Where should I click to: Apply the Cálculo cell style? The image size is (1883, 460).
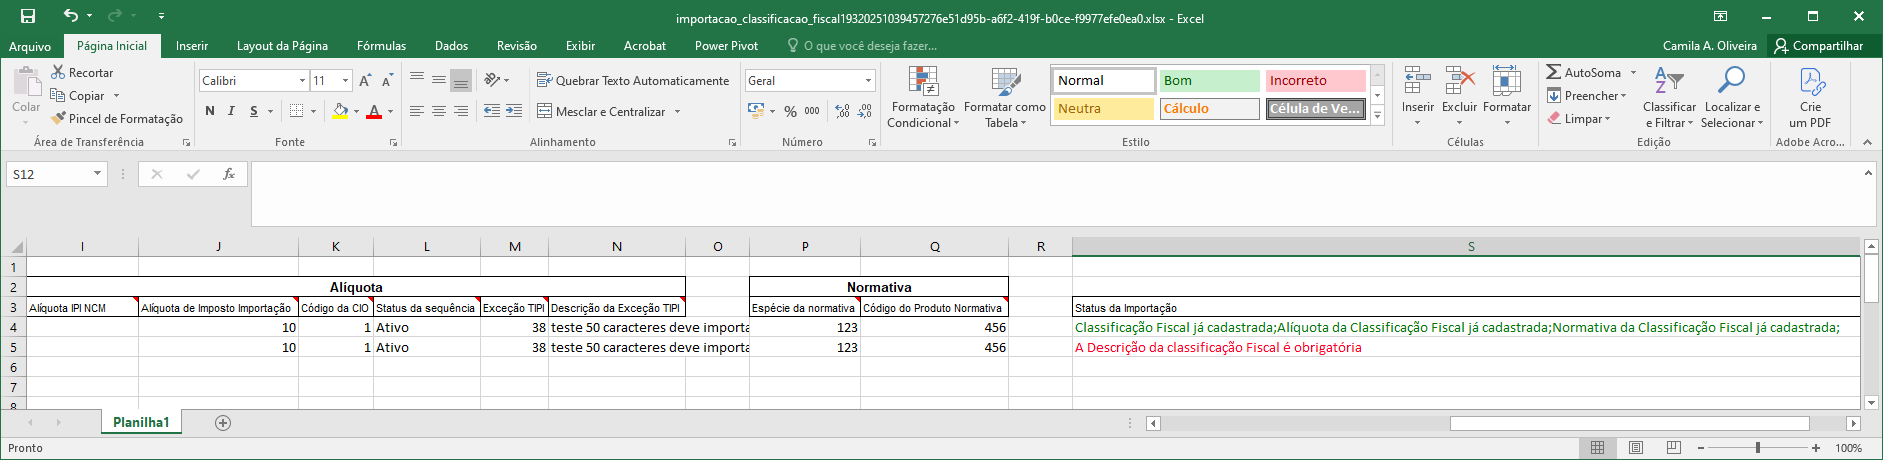(1209, 109)
